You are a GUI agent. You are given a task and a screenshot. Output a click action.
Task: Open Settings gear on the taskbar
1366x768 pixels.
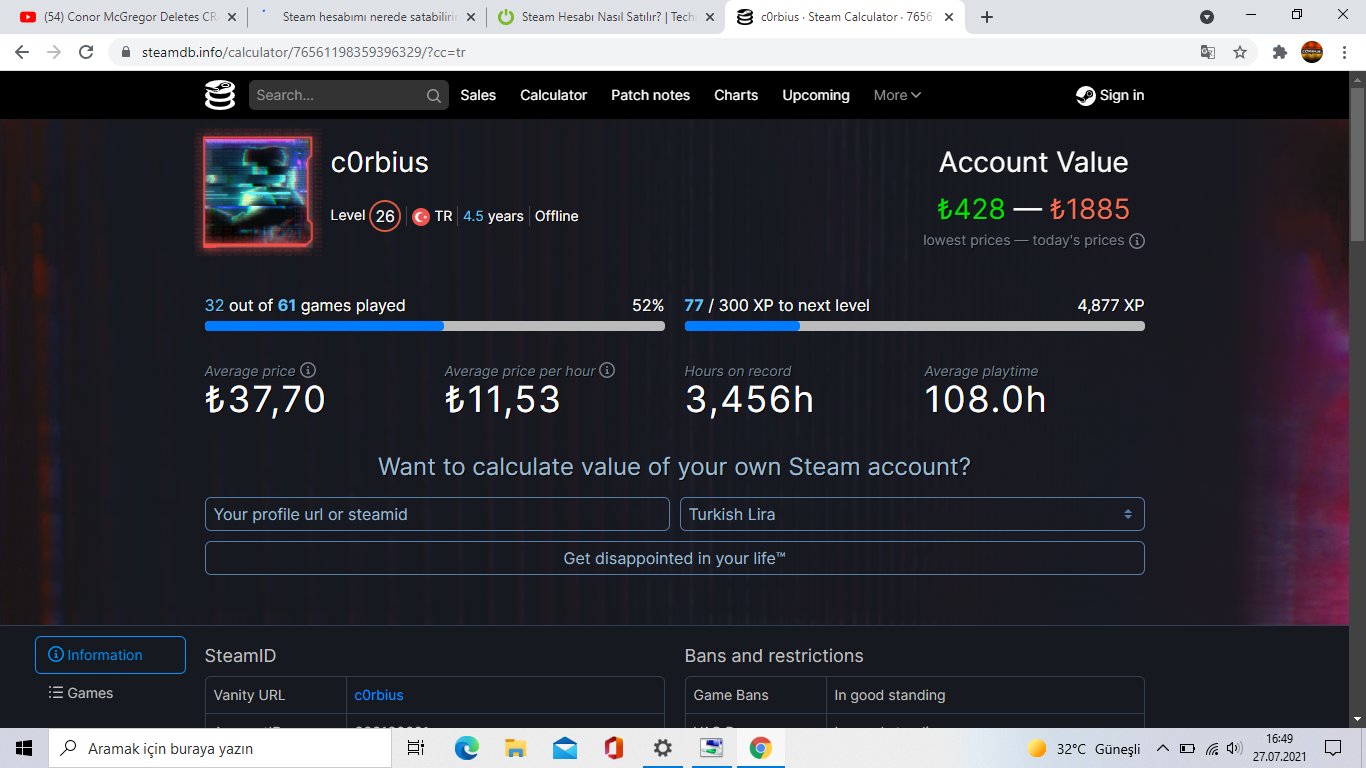point(662,748)
